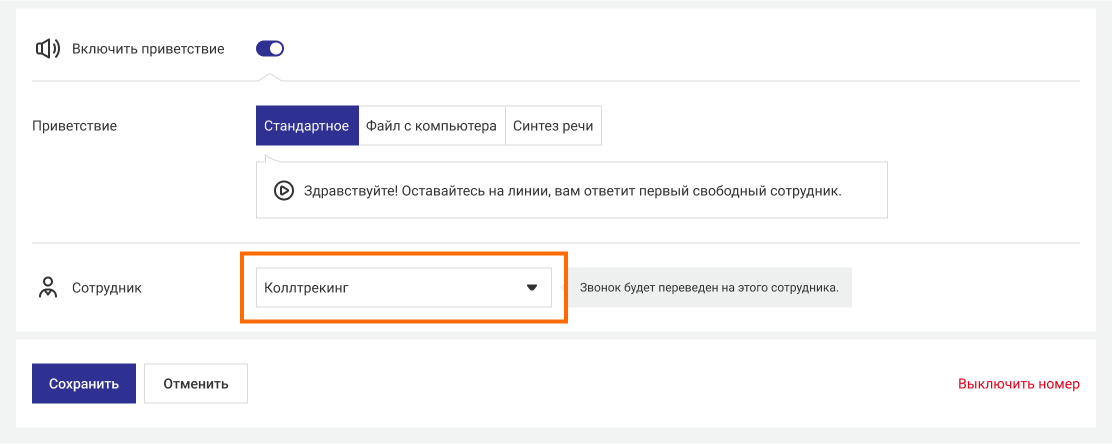This screenshot has height=444, width=1112.
Task: Click the red Выключить номер link
Action: (x=1018, y=383)
